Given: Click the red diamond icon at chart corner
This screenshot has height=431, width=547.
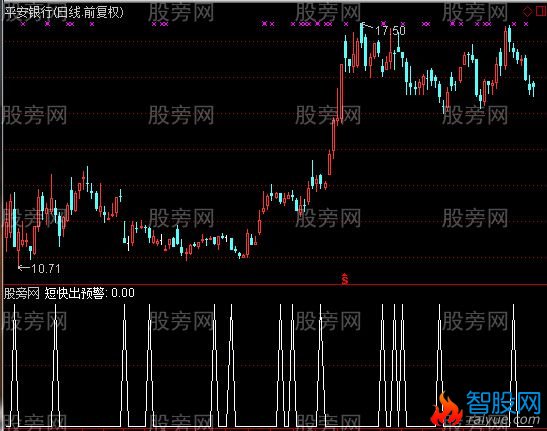Looking at the screenshot, I should coord(527,12).
